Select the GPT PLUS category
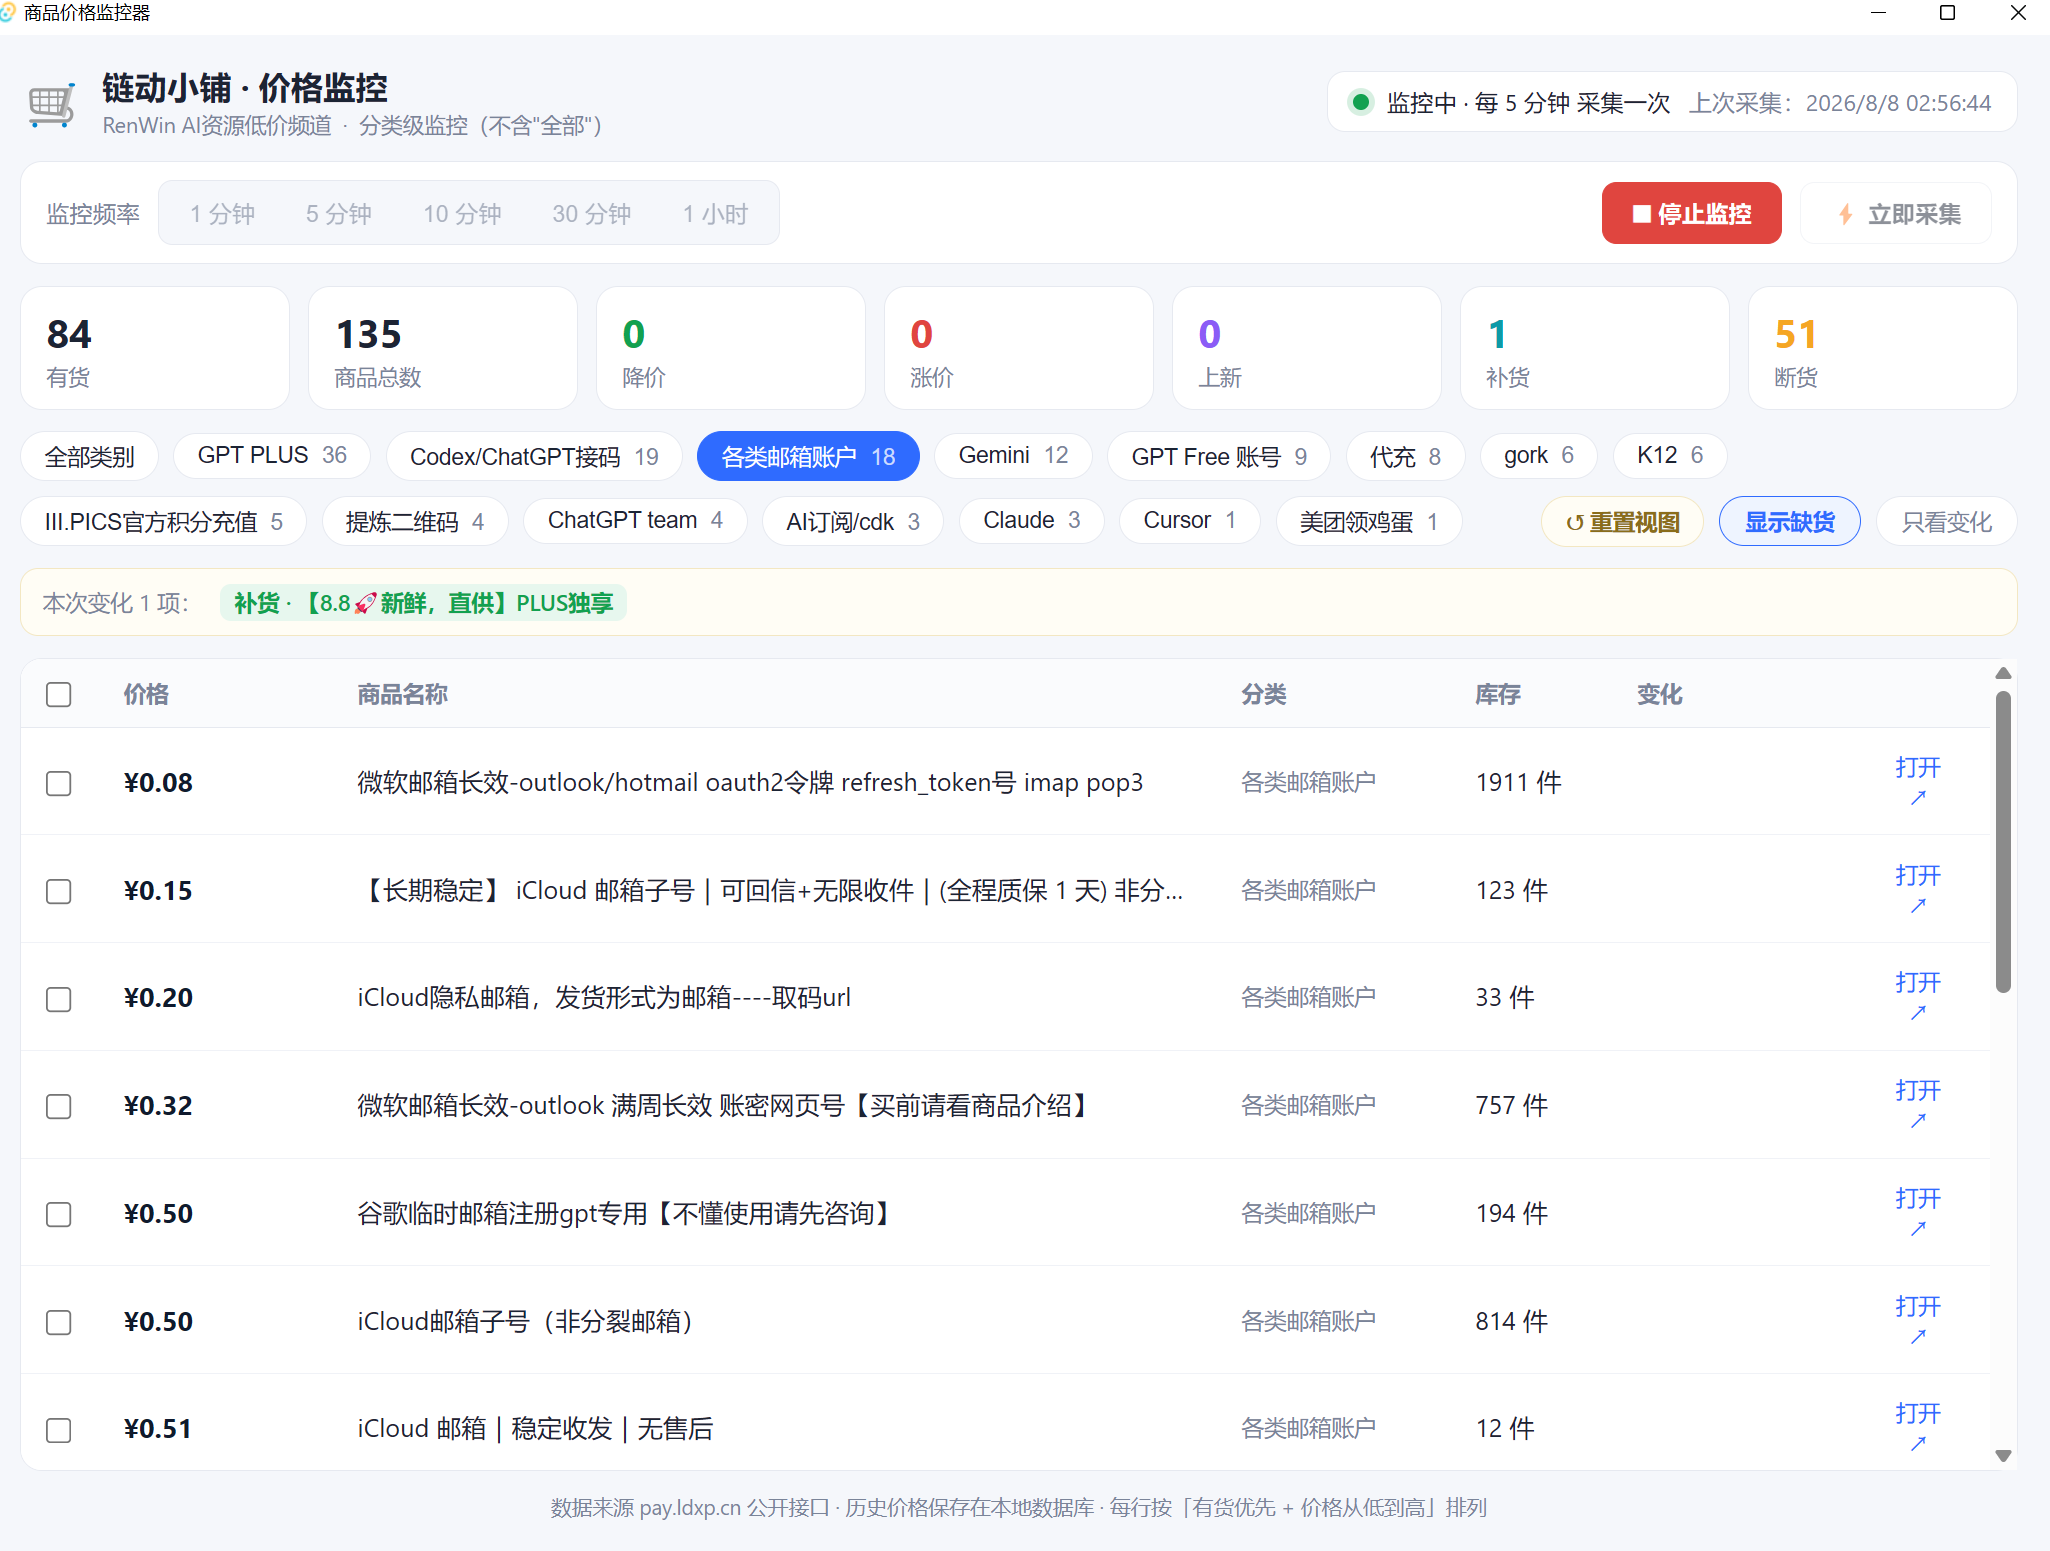 pos(272,456)
